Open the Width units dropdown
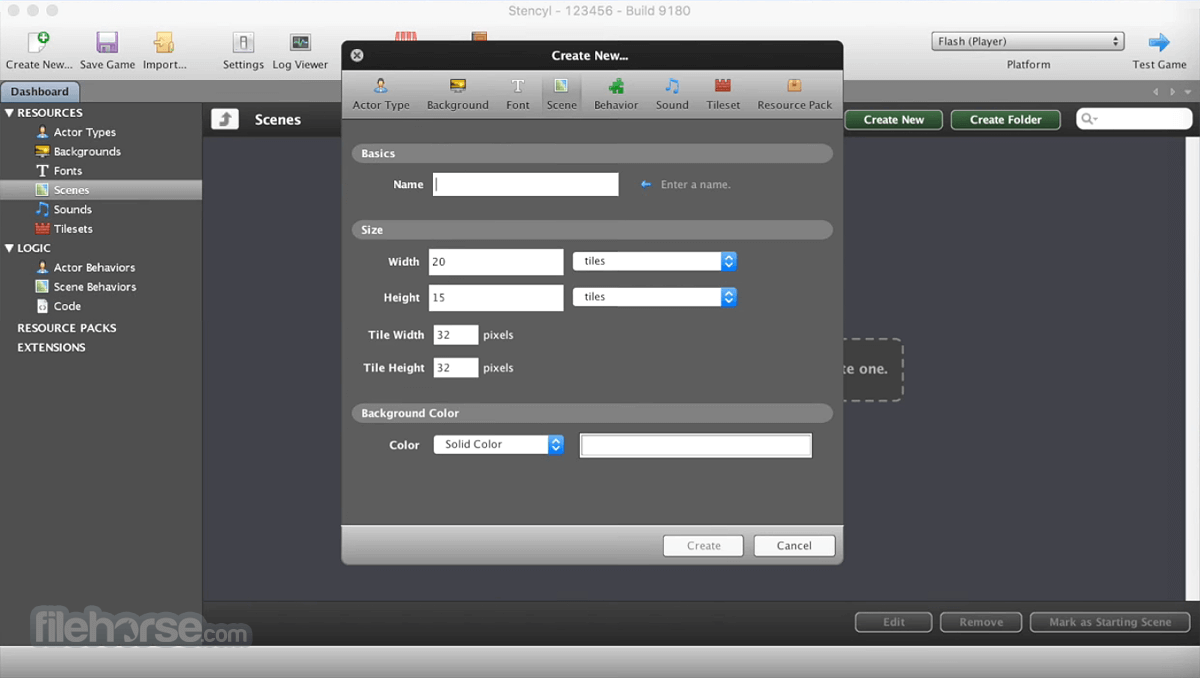 click(x=654, y=261)
